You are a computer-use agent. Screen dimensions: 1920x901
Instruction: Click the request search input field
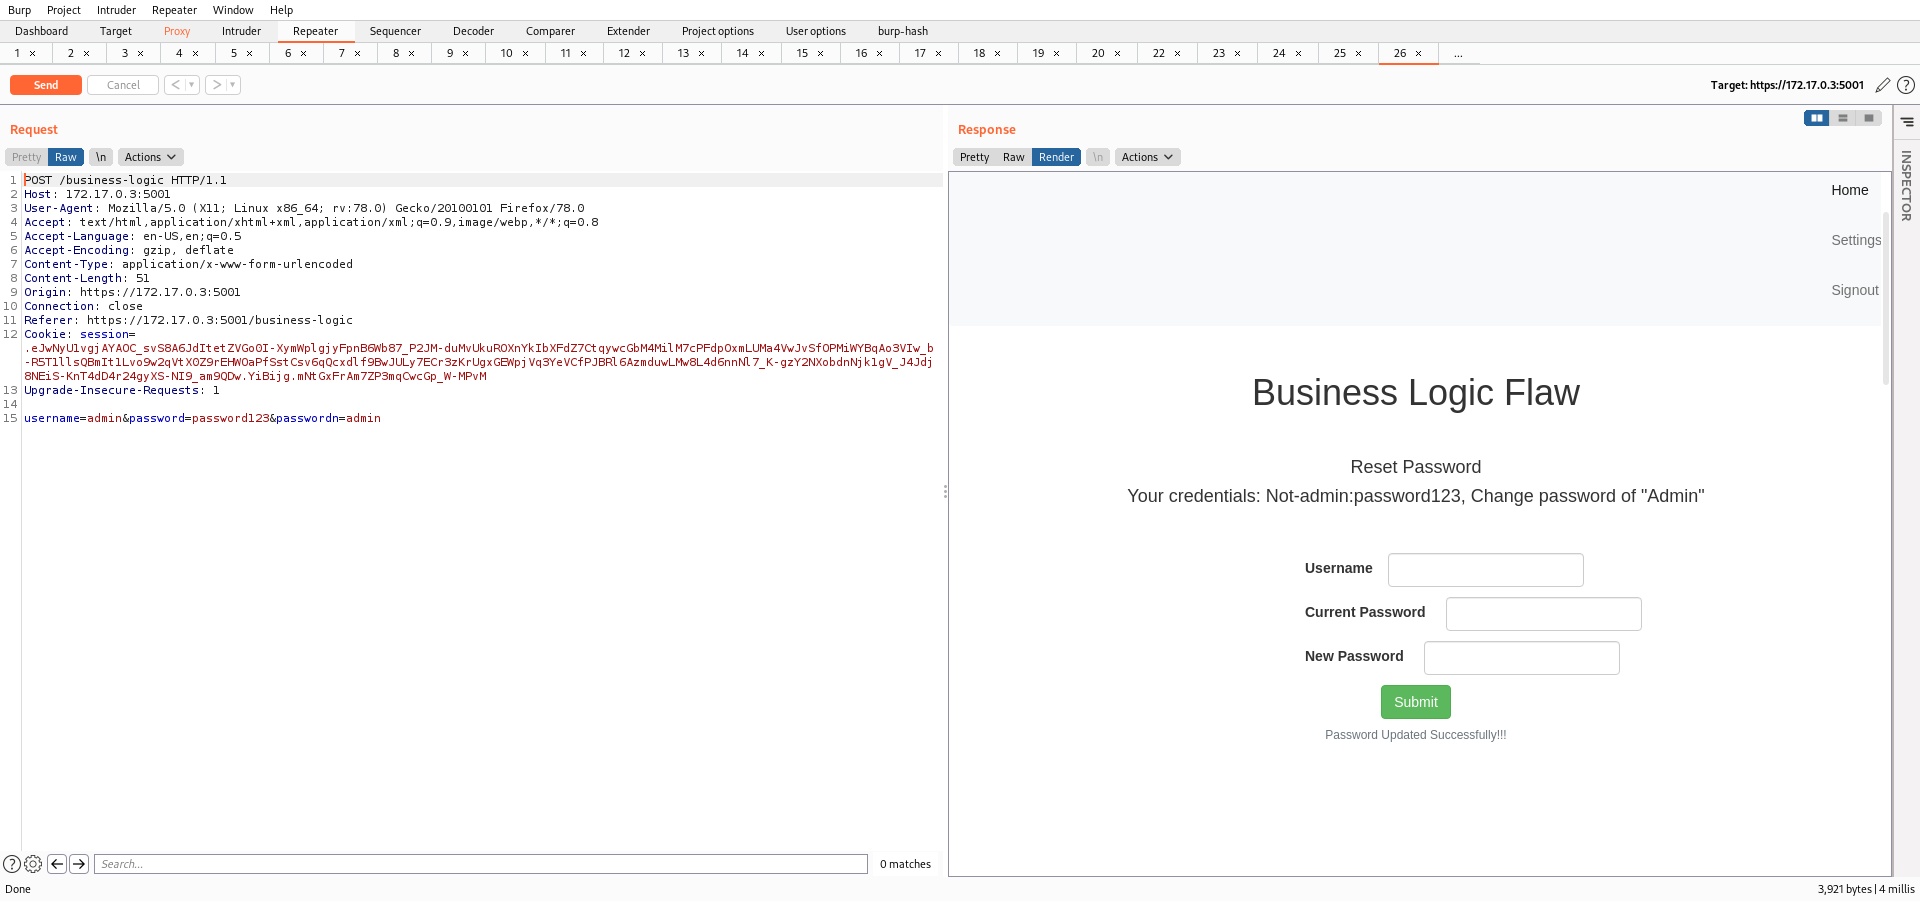pyautogui.click(x=480, y=864)
